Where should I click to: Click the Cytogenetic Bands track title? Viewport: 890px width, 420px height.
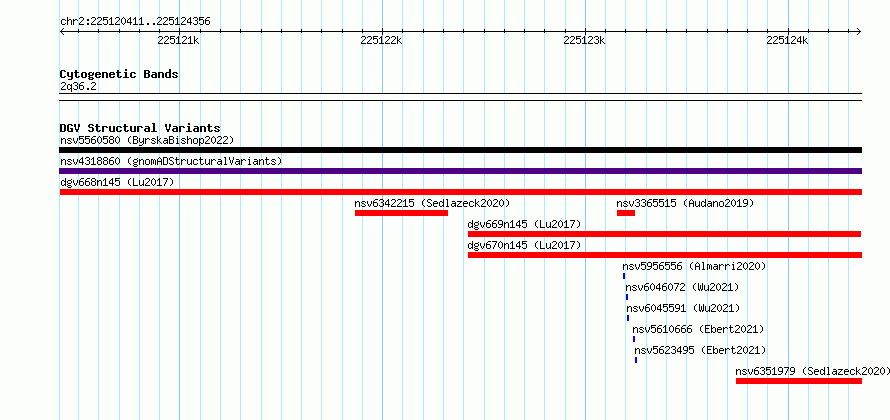pyautogui.click(x=119, y=74)
